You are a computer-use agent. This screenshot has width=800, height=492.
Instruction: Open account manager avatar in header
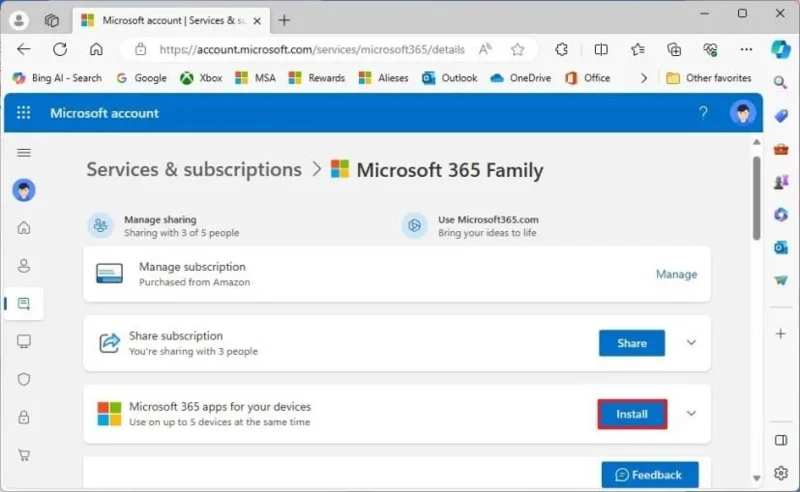coord(742,113)
